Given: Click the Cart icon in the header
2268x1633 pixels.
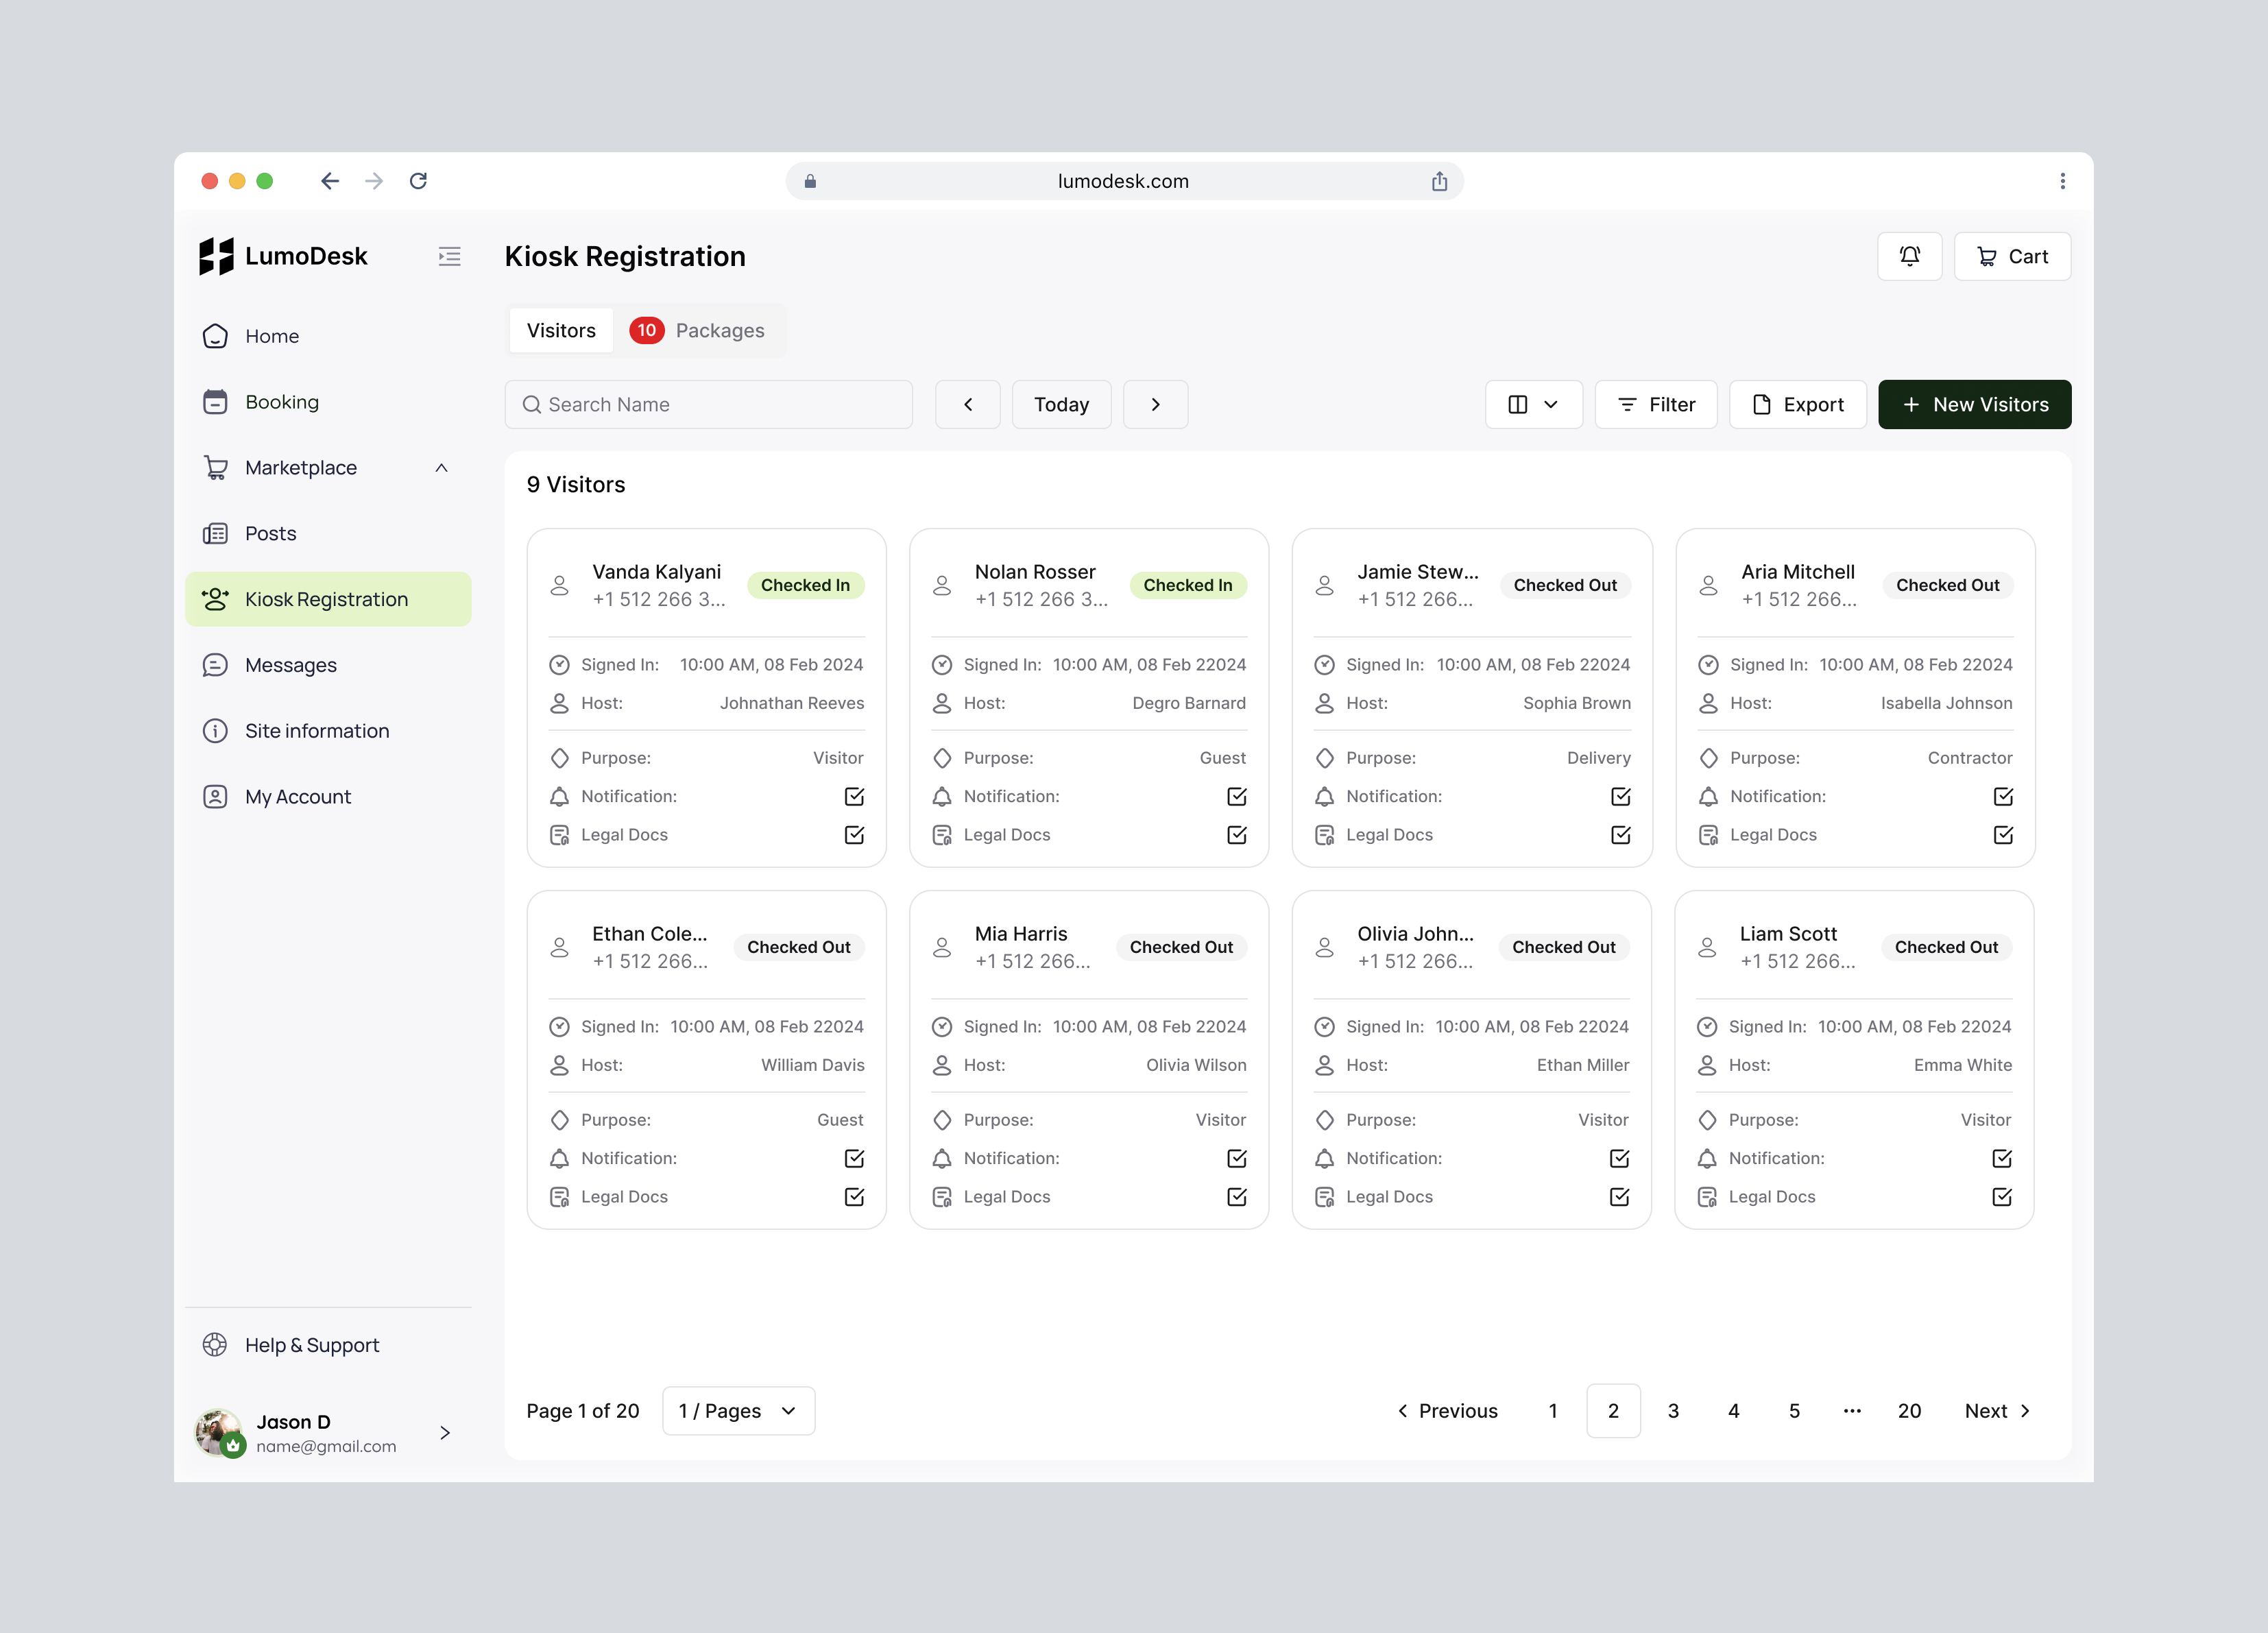Looking at the screenshot, I should coord(2012,256).
